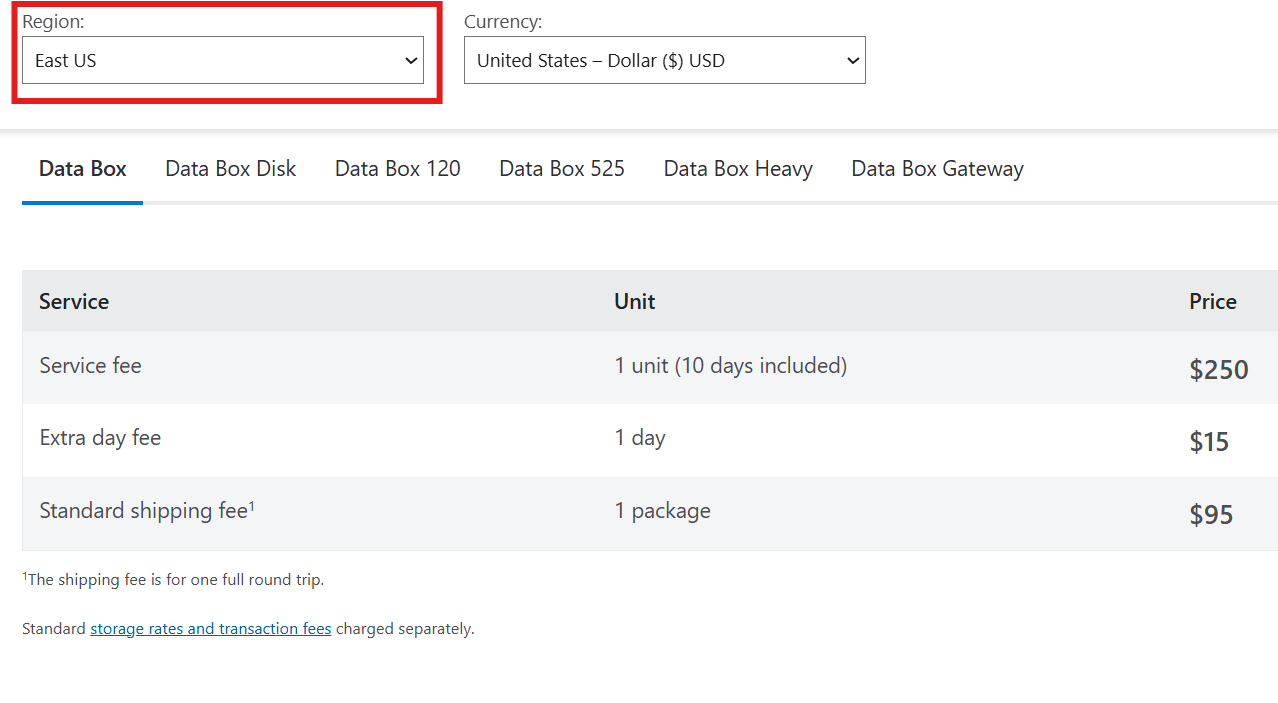This screenshot has width=1278, height=703.
Task: Click the shipping fee round trip footnote
Action: click(173, 579)
